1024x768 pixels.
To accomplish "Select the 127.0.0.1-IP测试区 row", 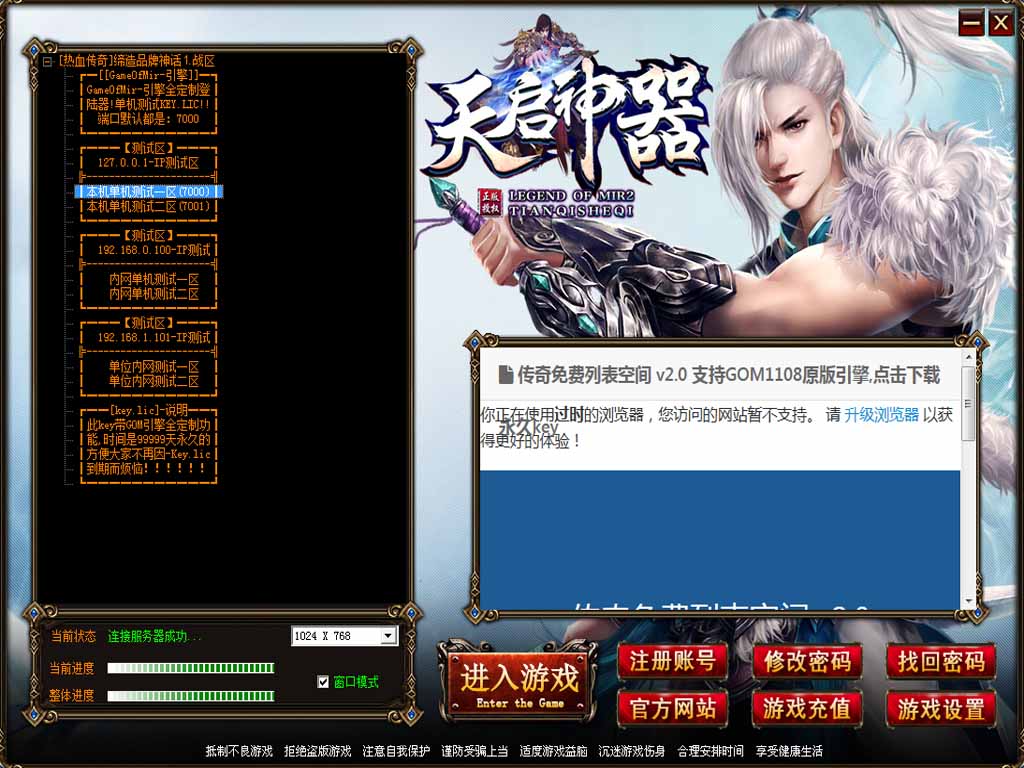I will coord(149,163).
